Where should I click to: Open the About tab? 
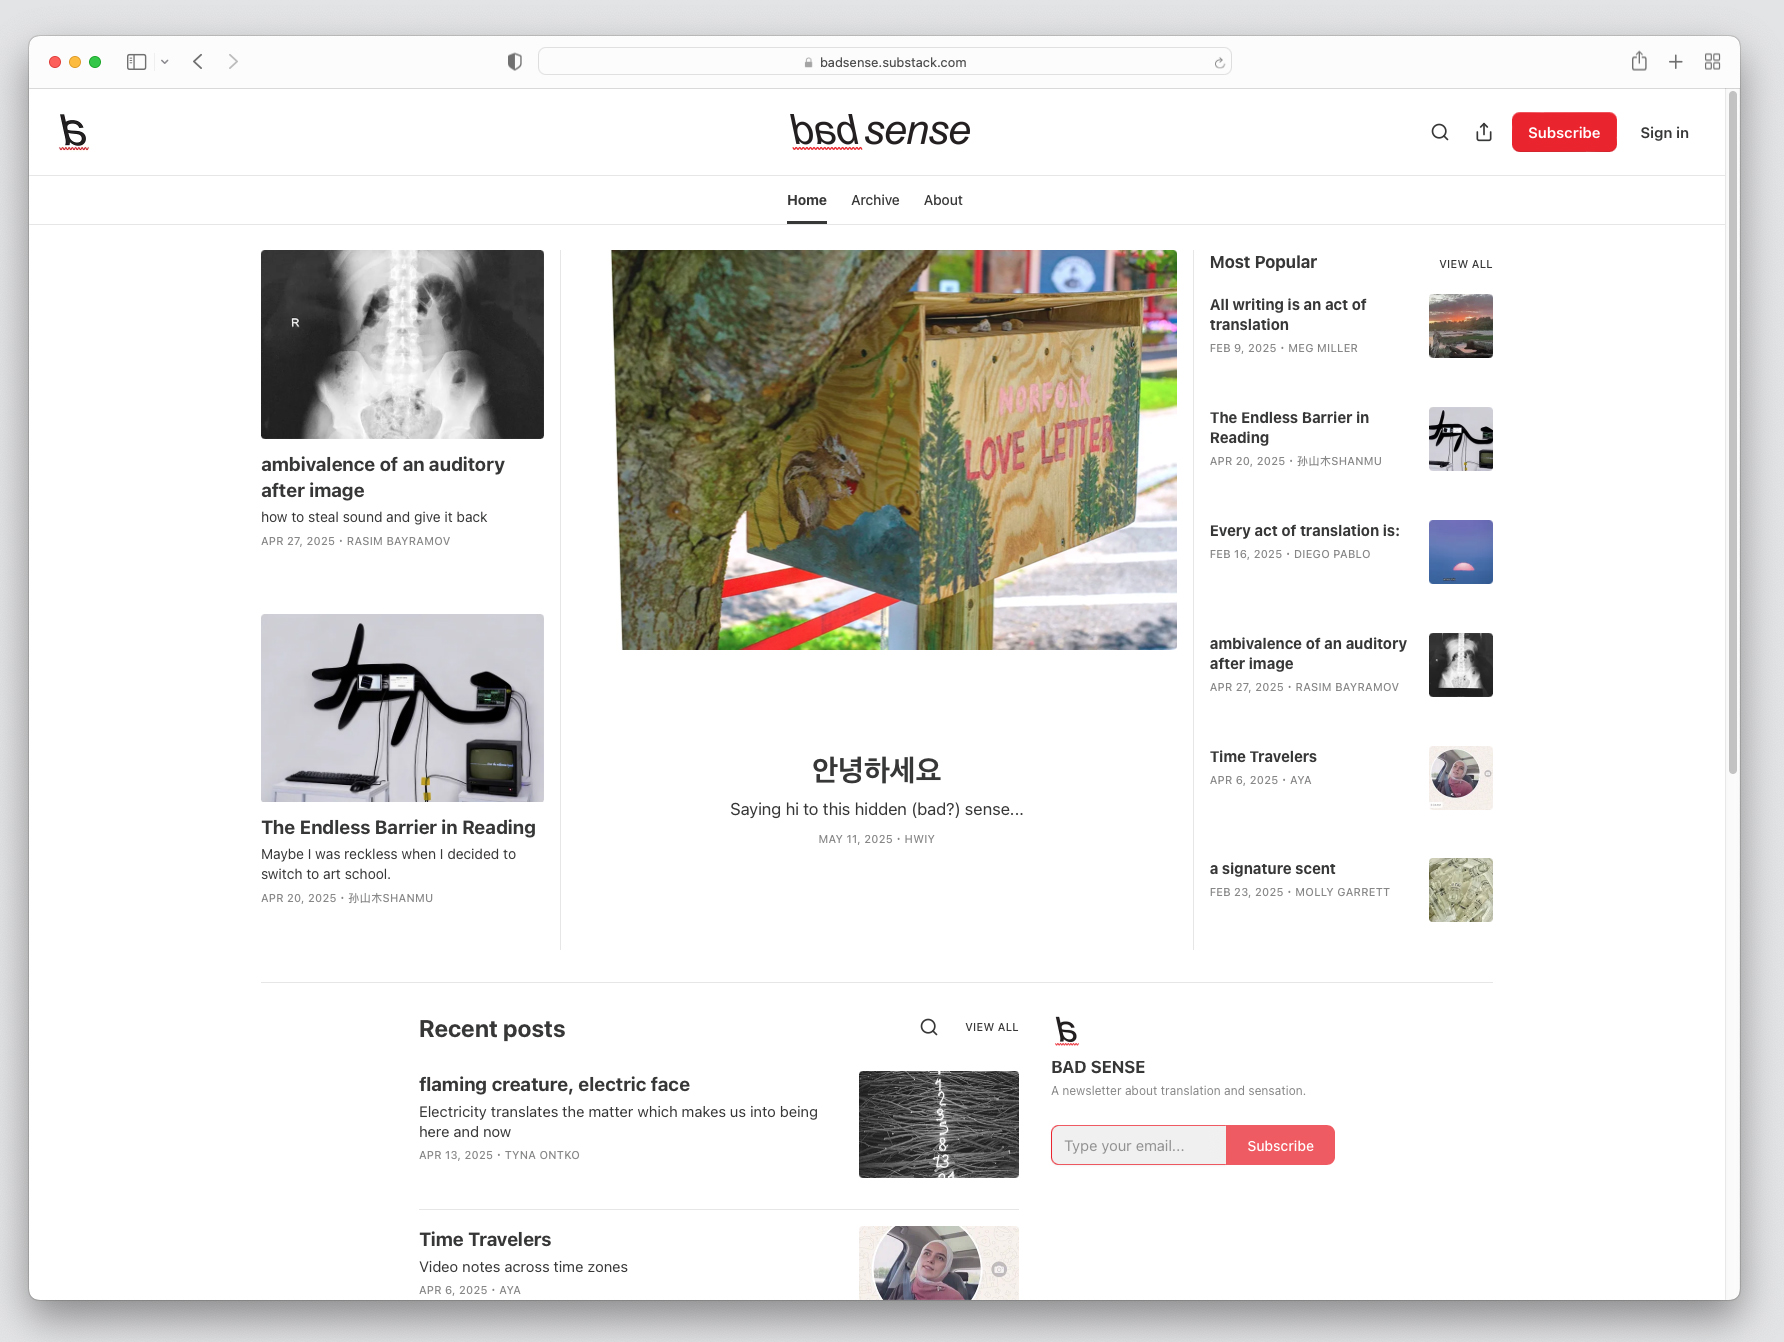coord(942,200)
